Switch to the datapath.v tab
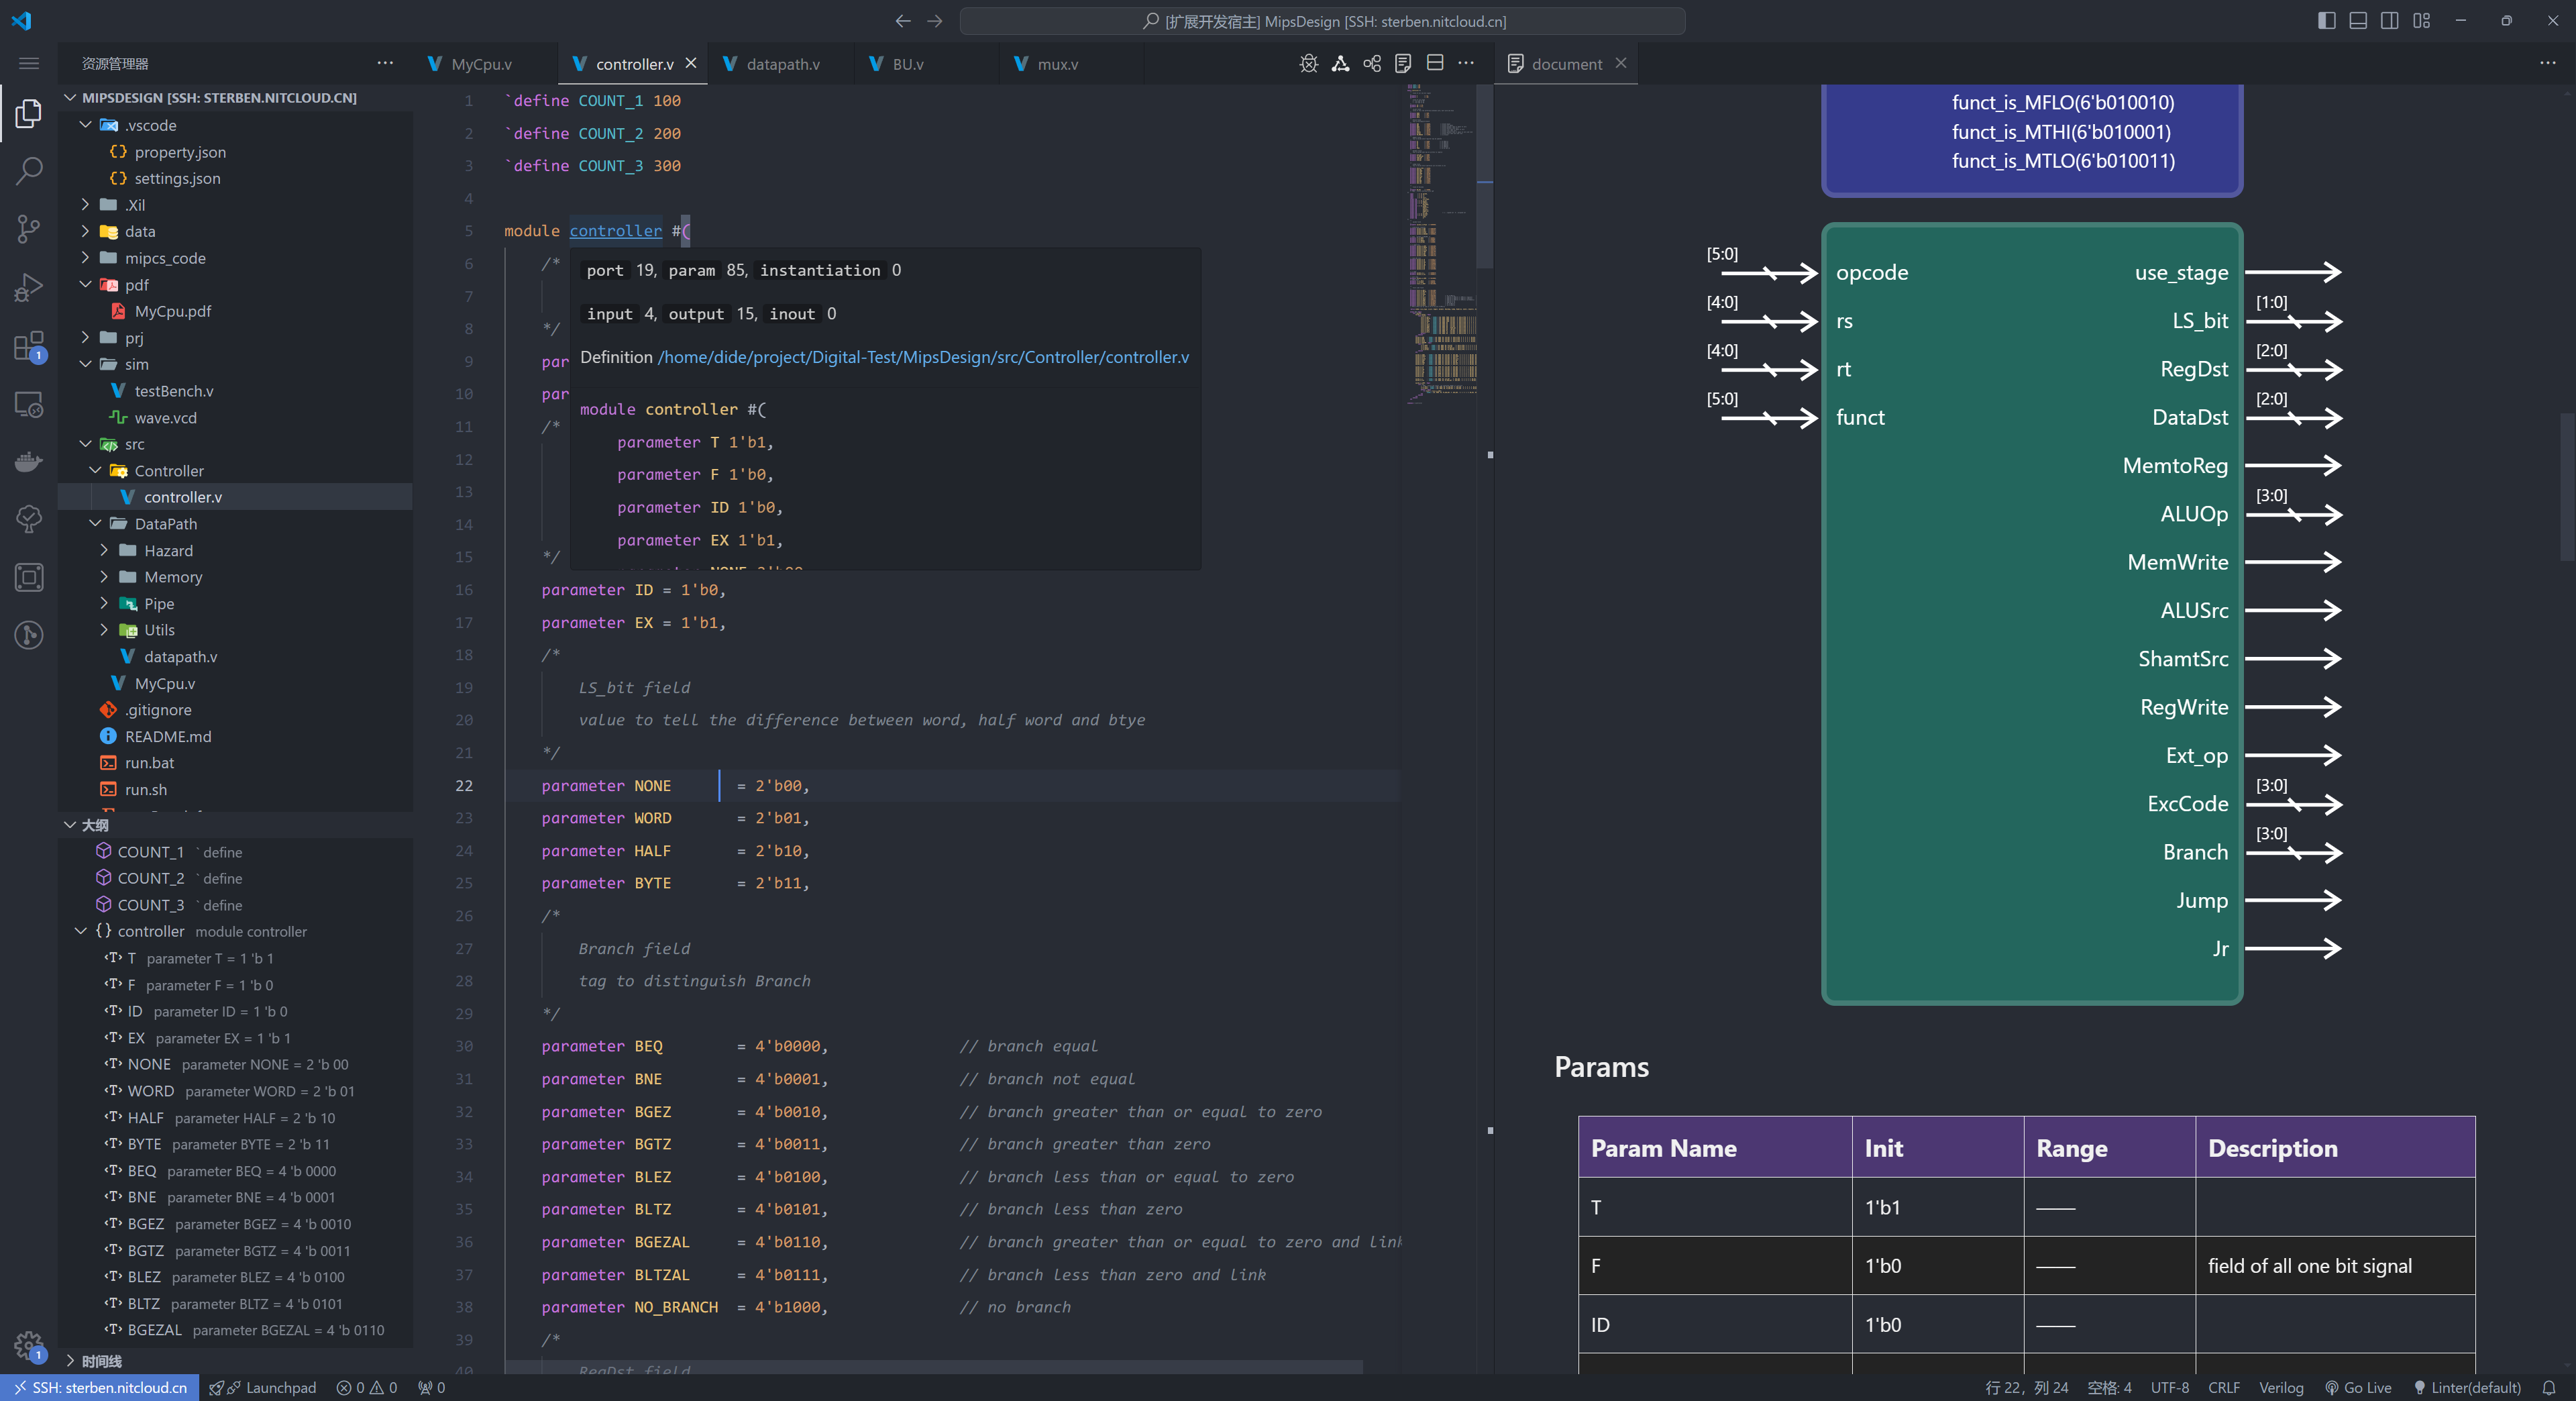This screenshot has height=1401, width=2576. pyautogui.click(x=785, y=63)
